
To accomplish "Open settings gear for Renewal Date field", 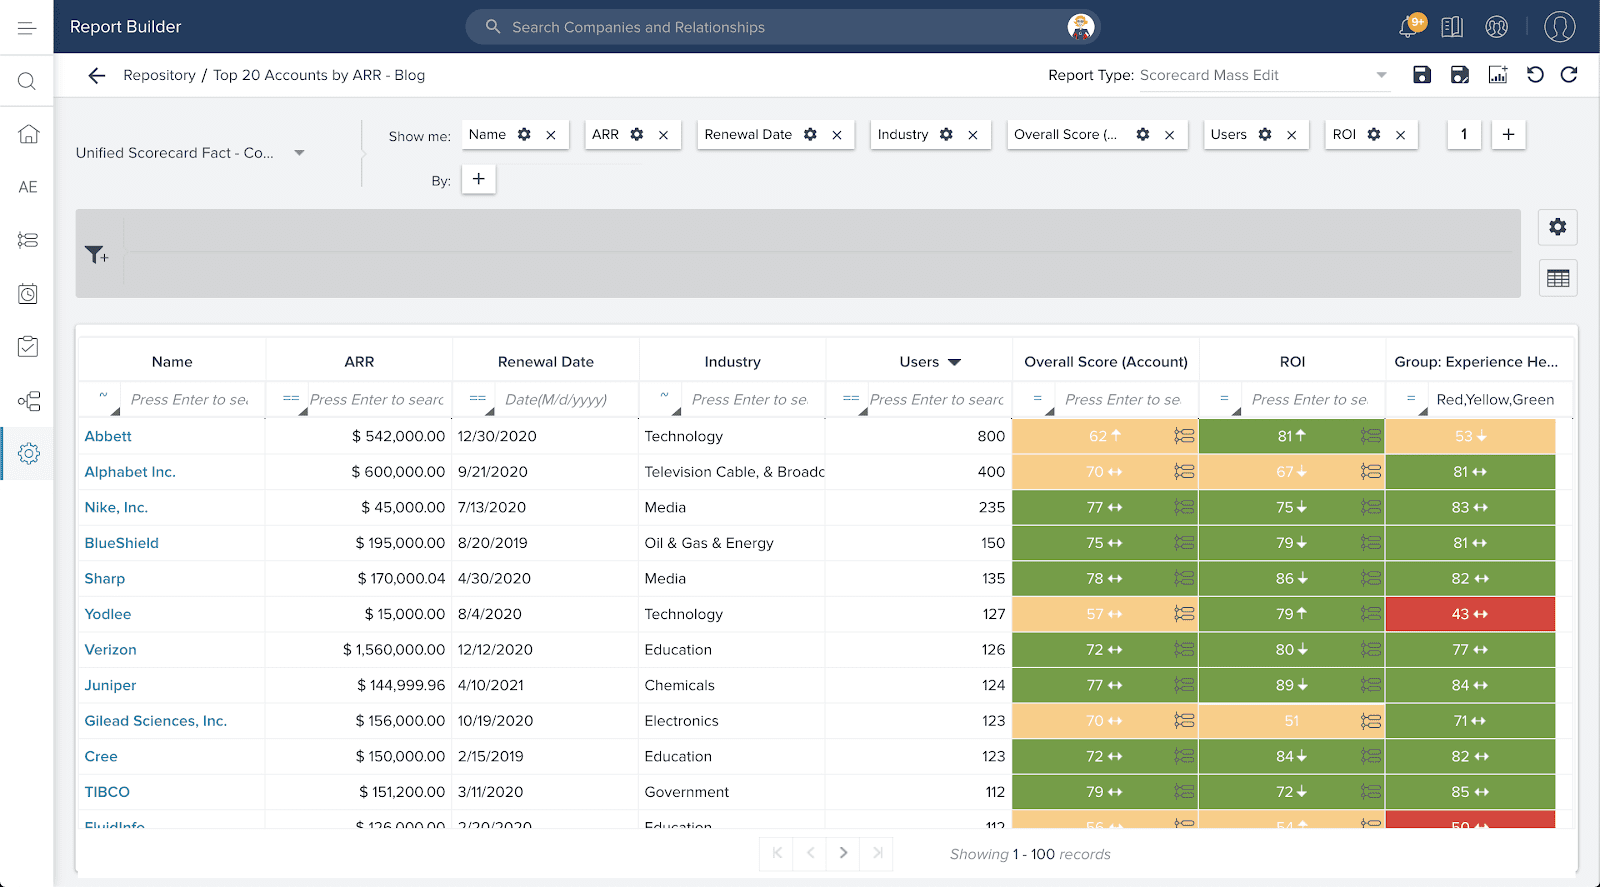I will point(810,135).
